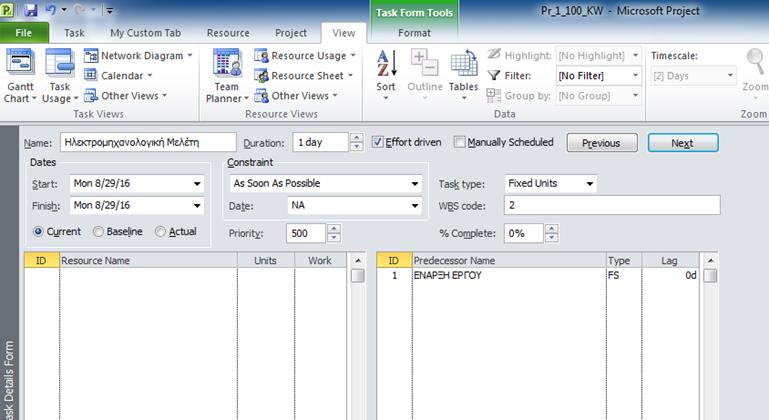769x420 pixels.
Task: Select the Network Diagram view icon
Action: point(91,56)
